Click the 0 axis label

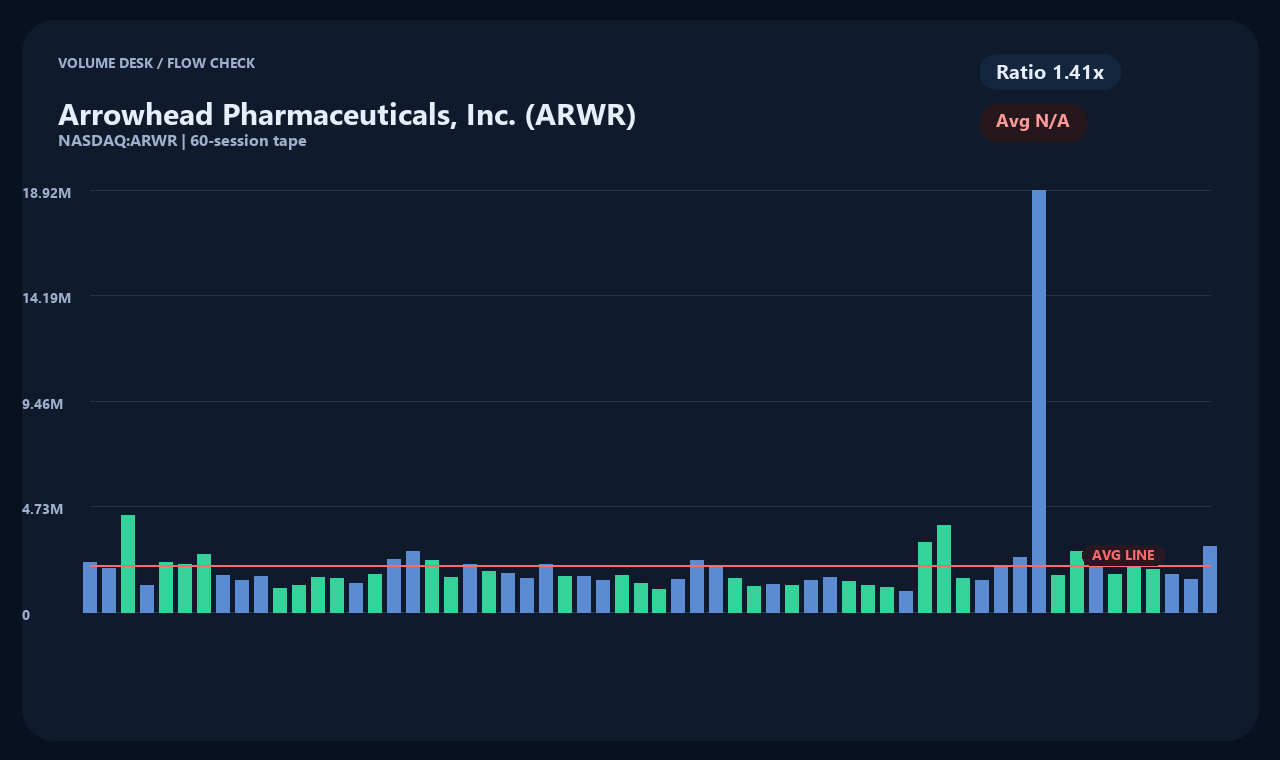(26, 615)
